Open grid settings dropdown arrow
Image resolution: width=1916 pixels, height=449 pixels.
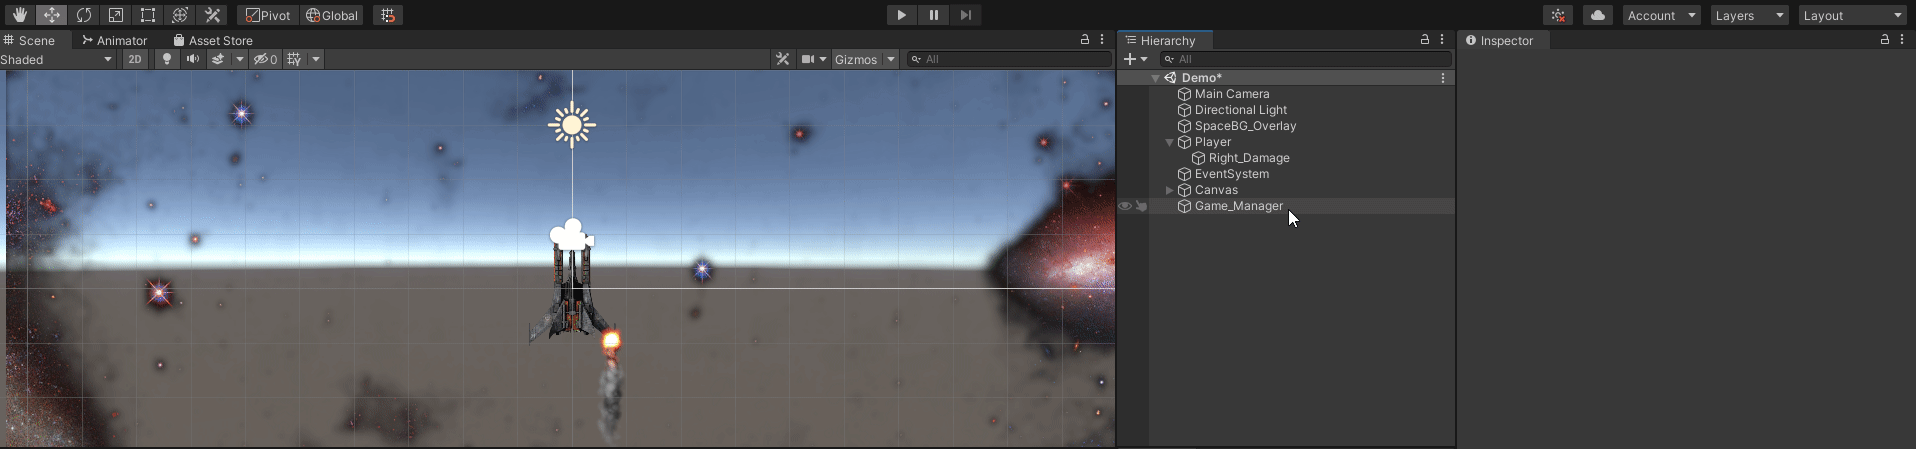click(316, 59)
